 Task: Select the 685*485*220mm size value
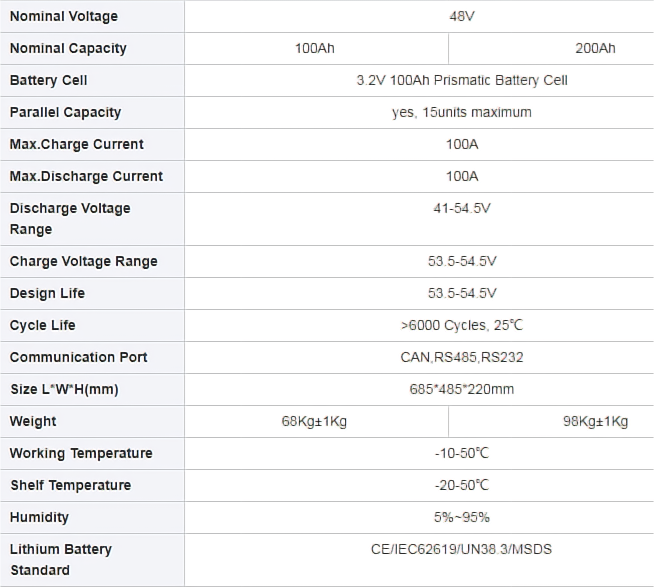click(x=462, y=389)
